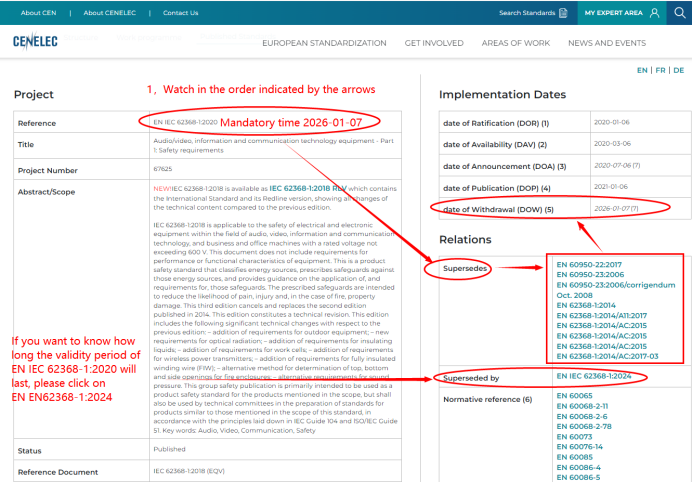This screenshot has width=693, height=482.
Task: Click the CENELEC logo
Action: tap(35, 42)
